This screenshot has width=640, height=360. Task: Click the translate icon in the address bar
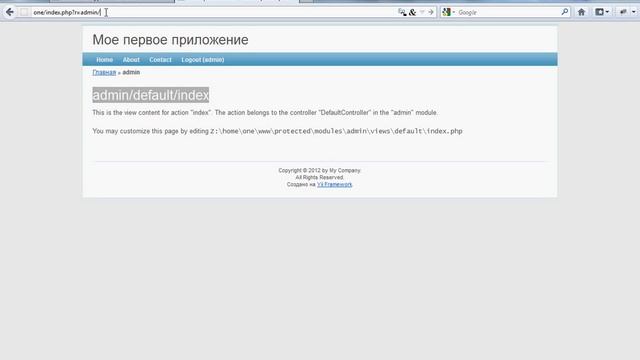click(x=402, y=12)
